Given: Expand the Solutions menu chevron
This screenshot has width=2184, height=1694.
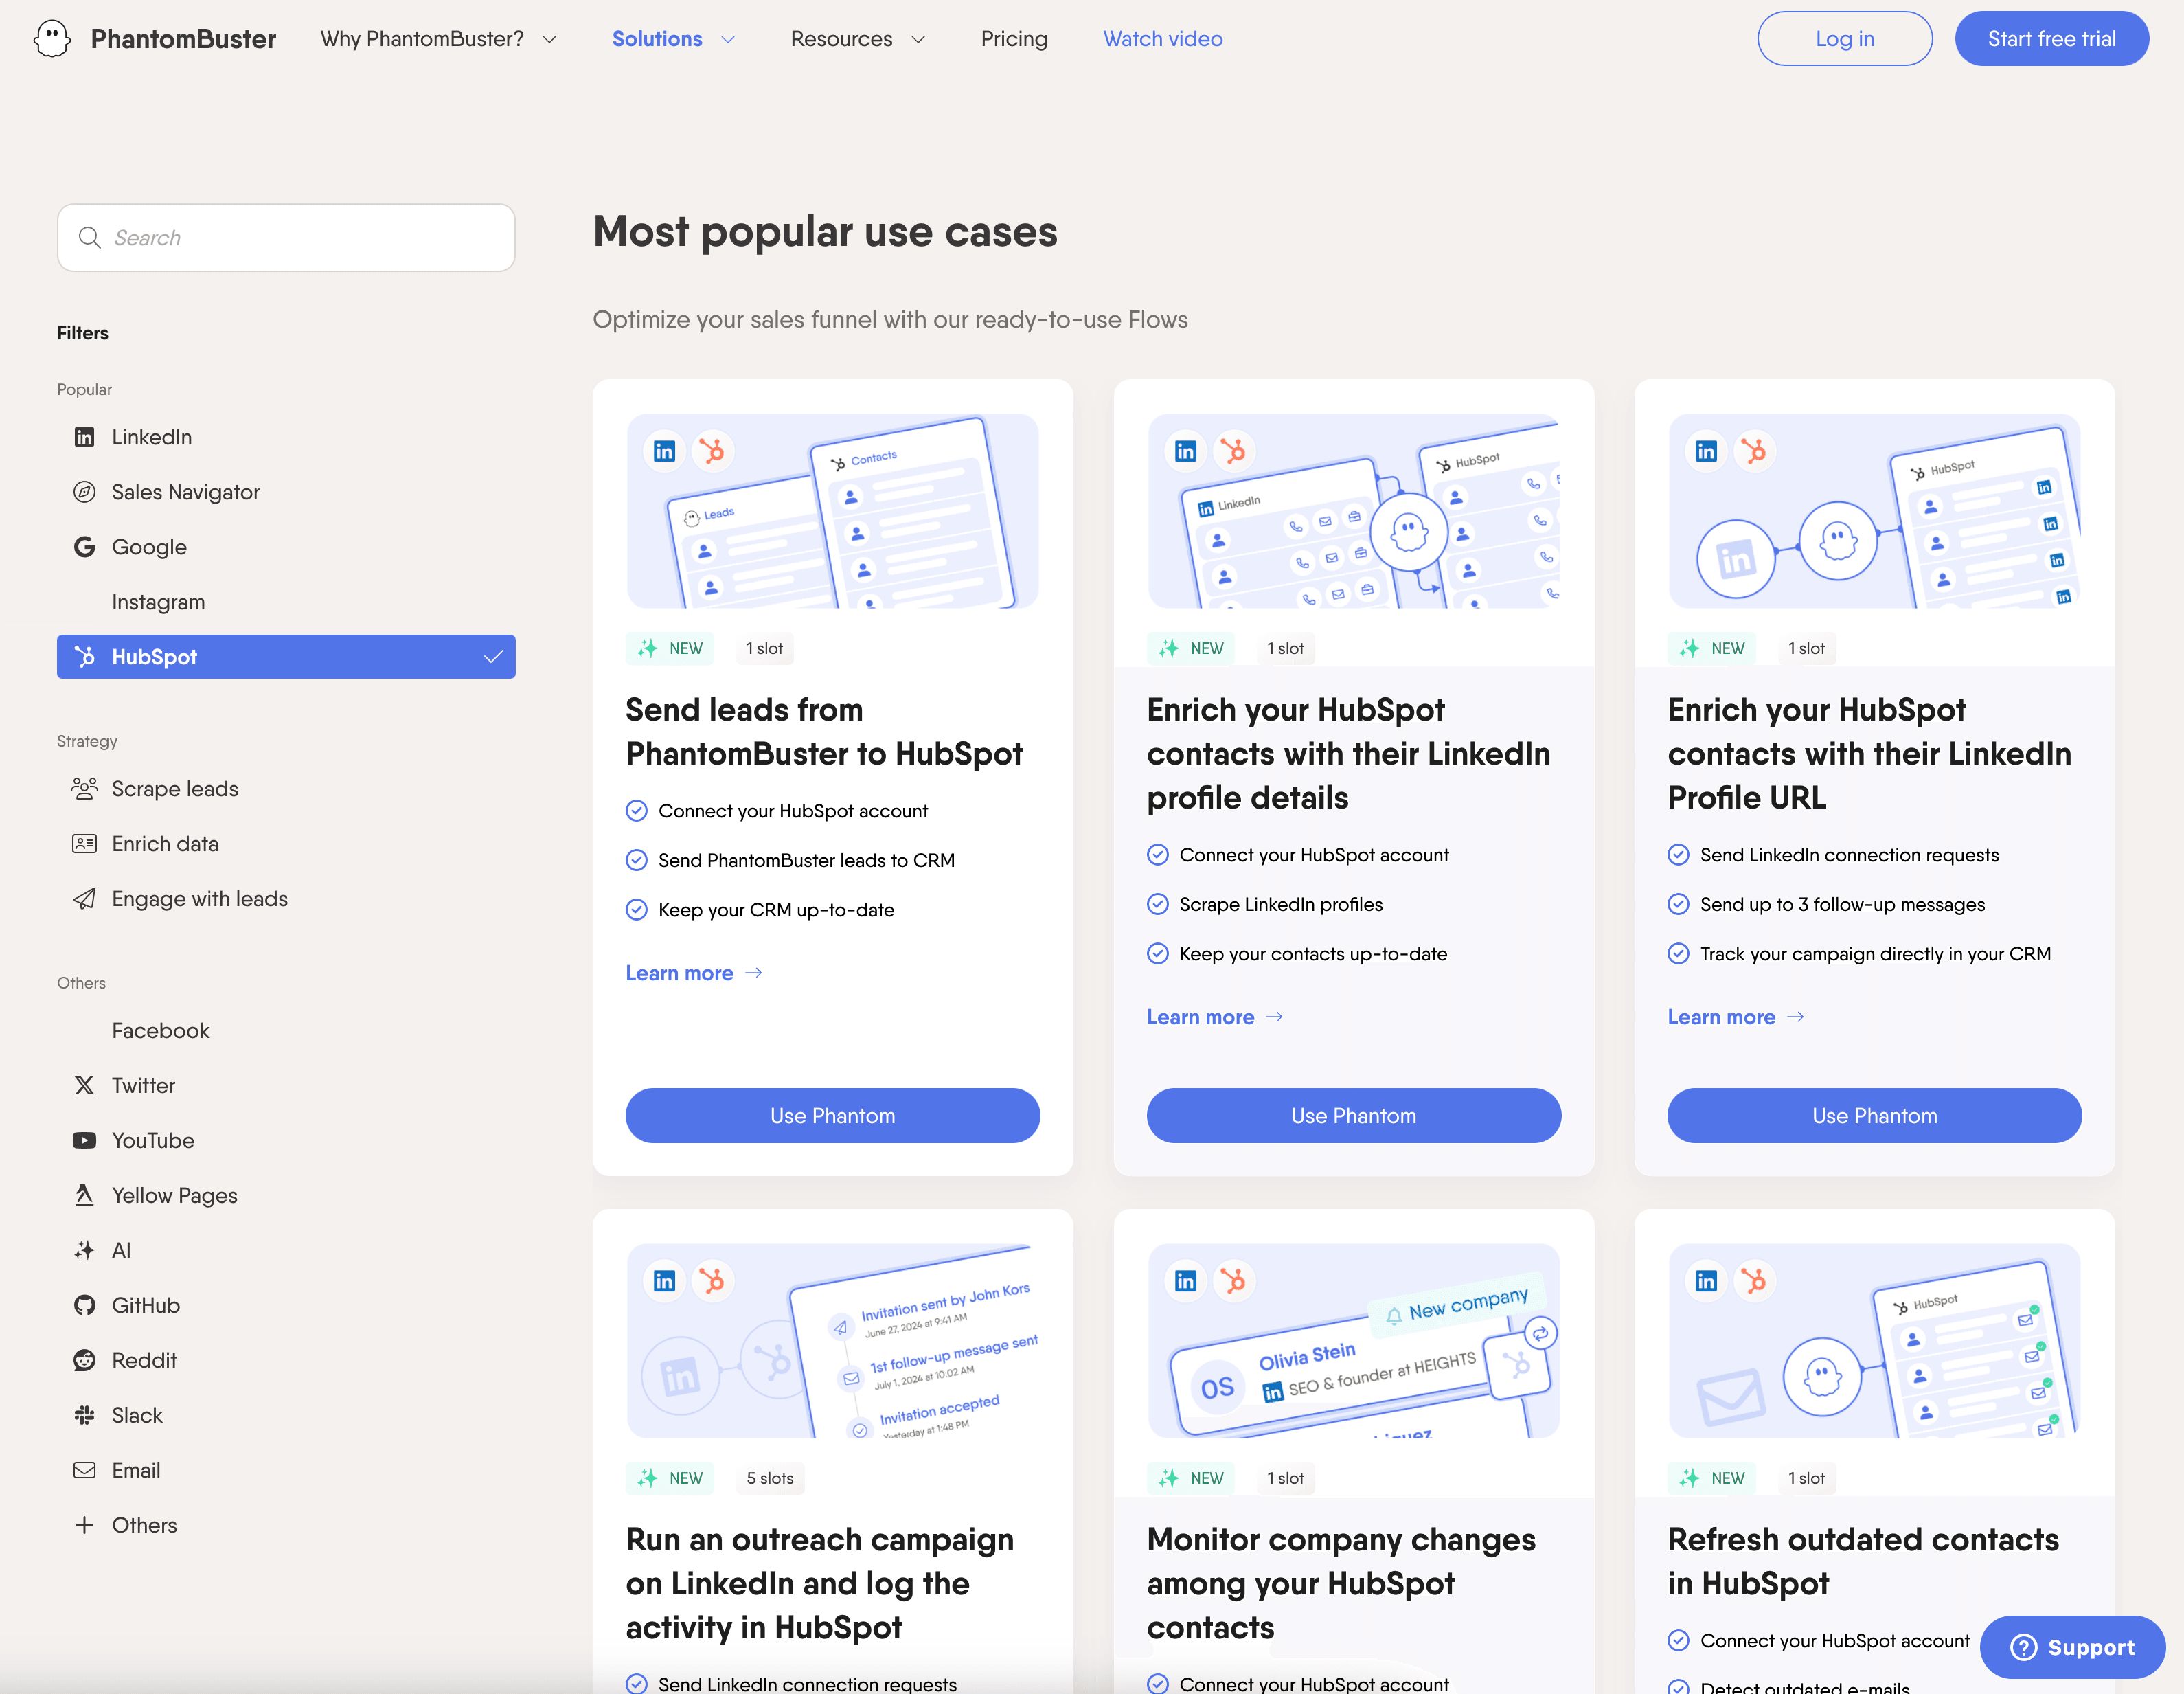Looking at the screenshot, I should (728, 40).
